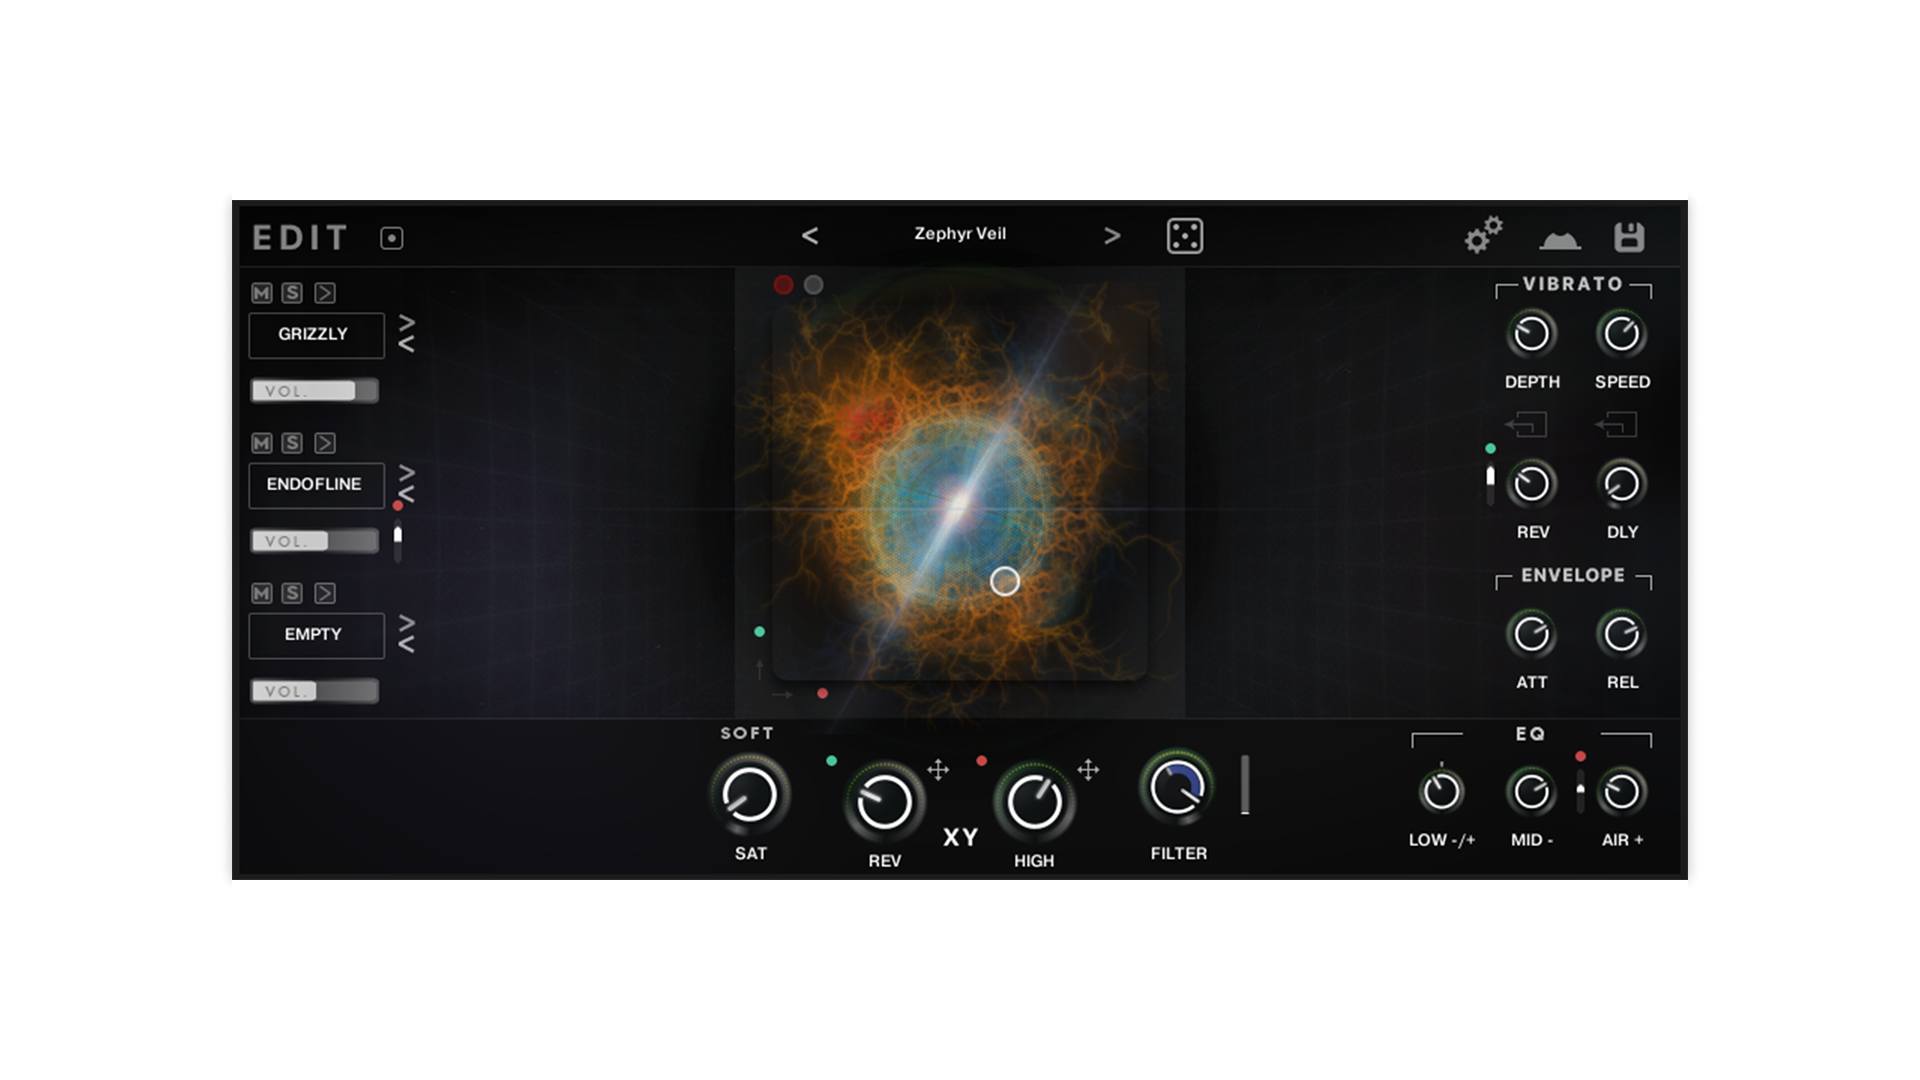Click the routing arrow icon below SPEED knob
The height and width of the screenshot is (1080, 1920).
tap(1617, 425)
